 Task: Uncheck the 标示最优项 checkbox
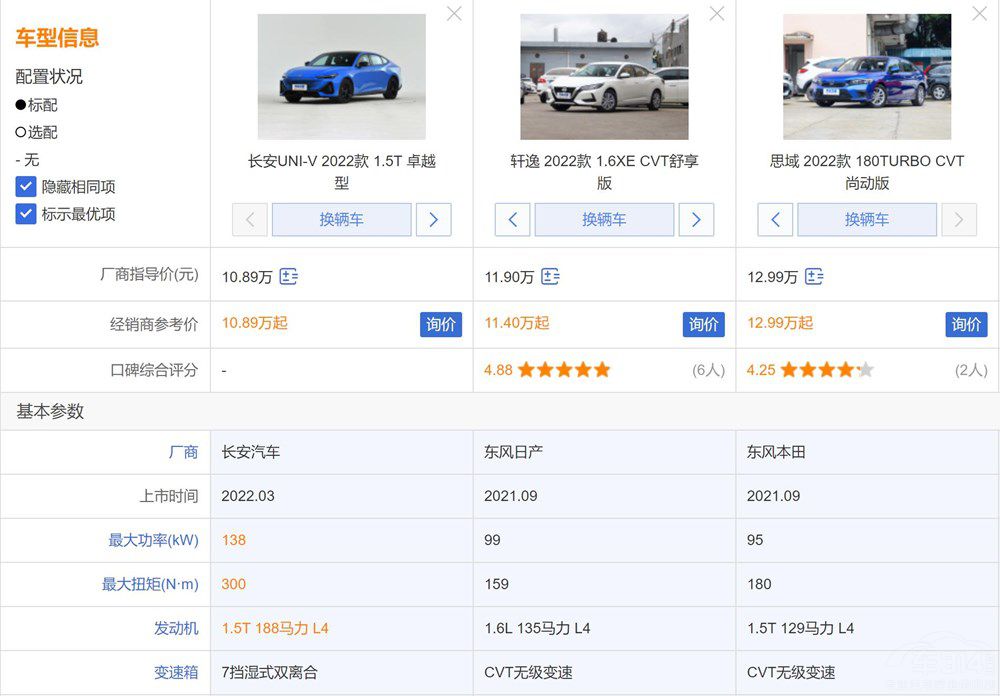click(26, 214)
